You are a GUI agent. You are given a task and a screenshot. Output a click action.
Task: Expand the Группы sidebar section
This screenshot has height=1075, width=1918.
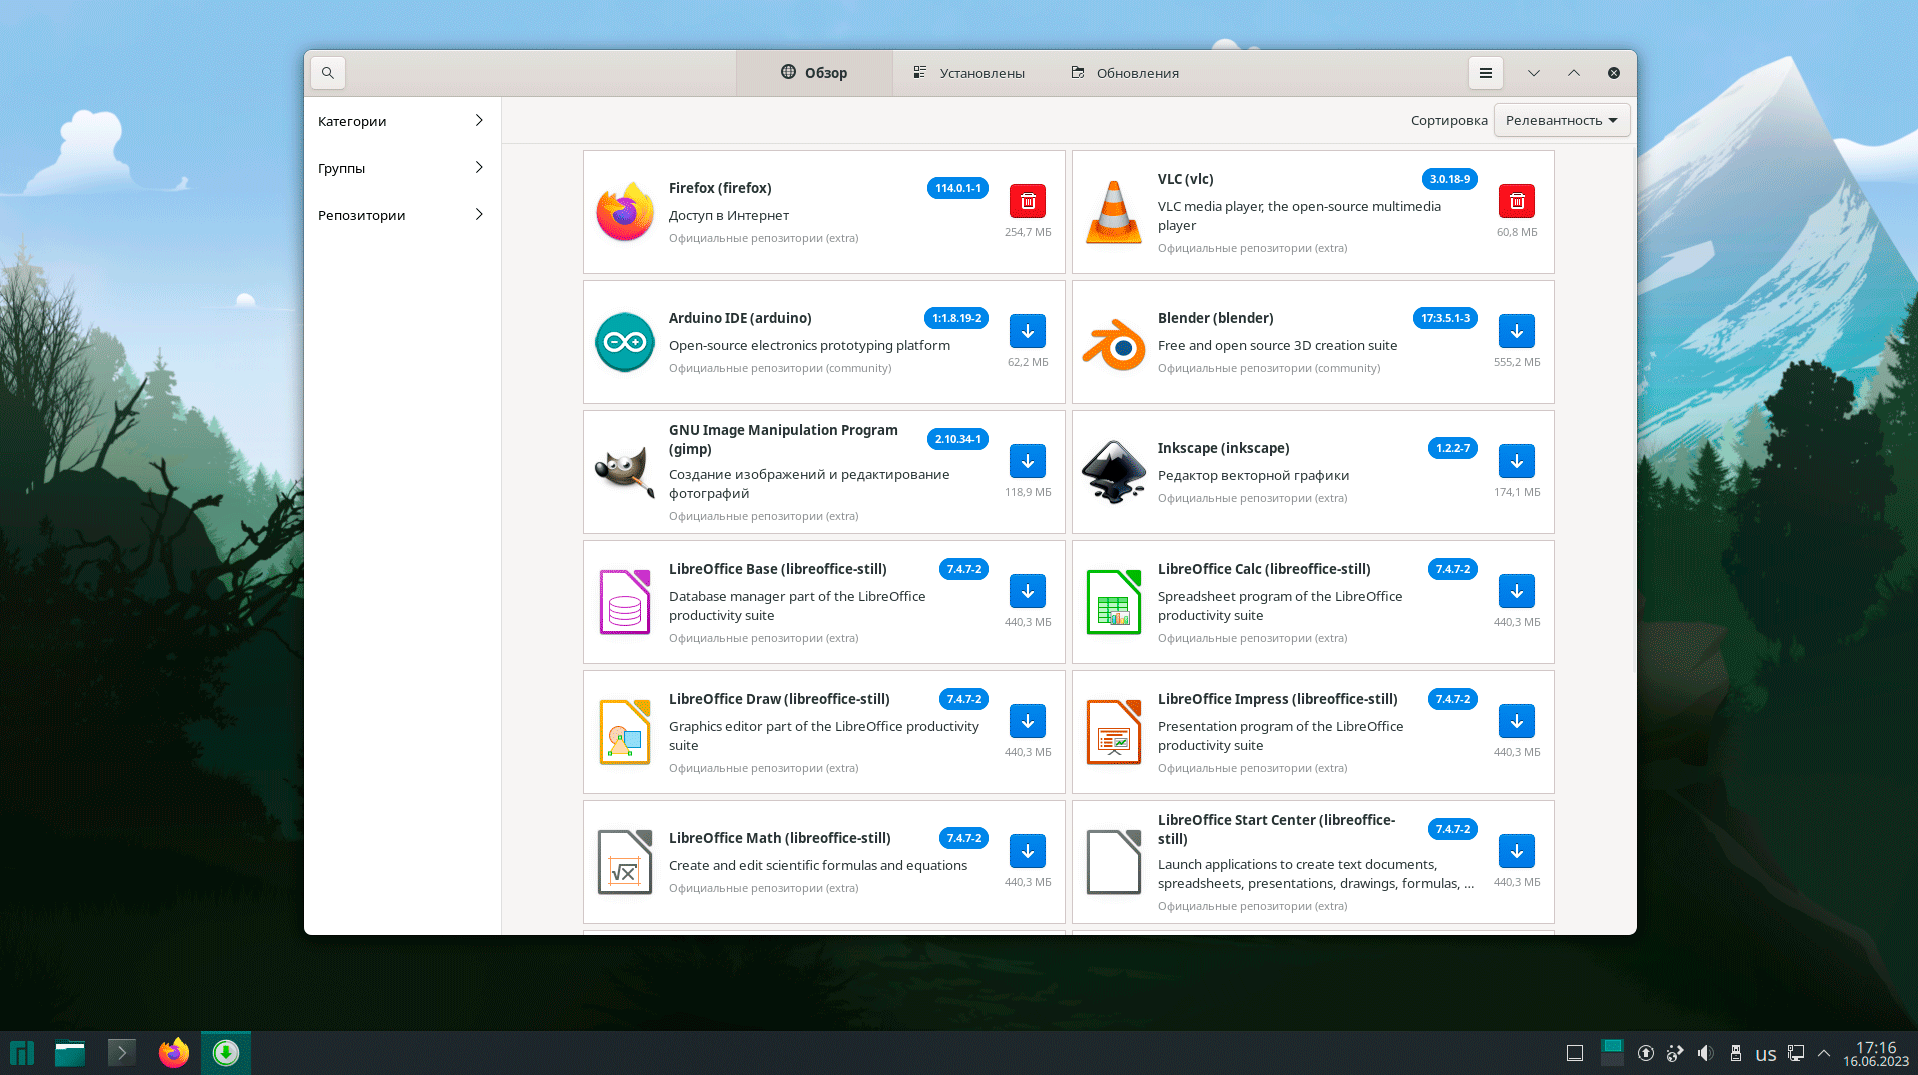(401, 168)
